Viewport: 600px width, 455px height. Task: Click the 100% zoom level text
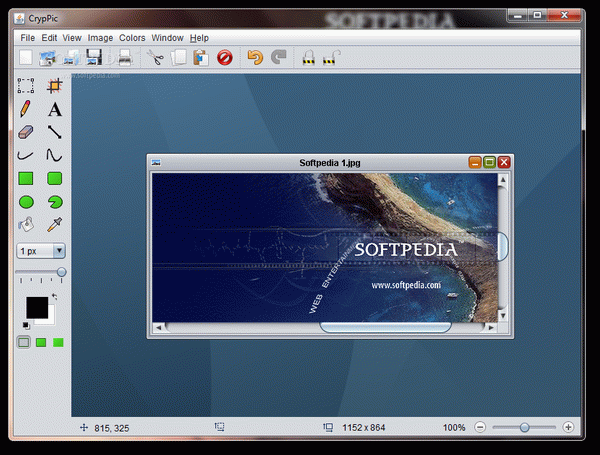click(454, 427)
